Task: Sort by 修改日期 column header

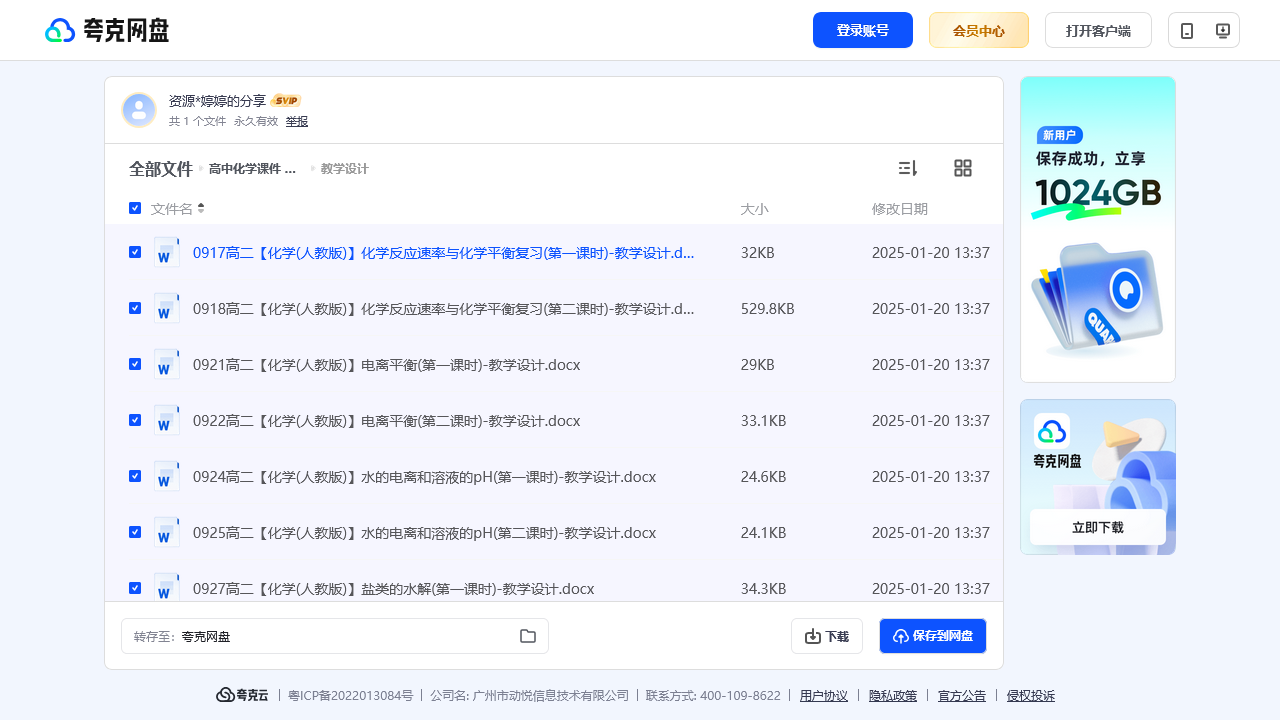Action: click(900, 209)
